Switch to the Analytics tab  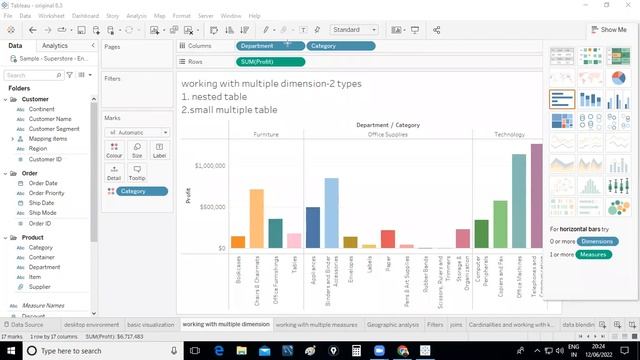(55, 46)
